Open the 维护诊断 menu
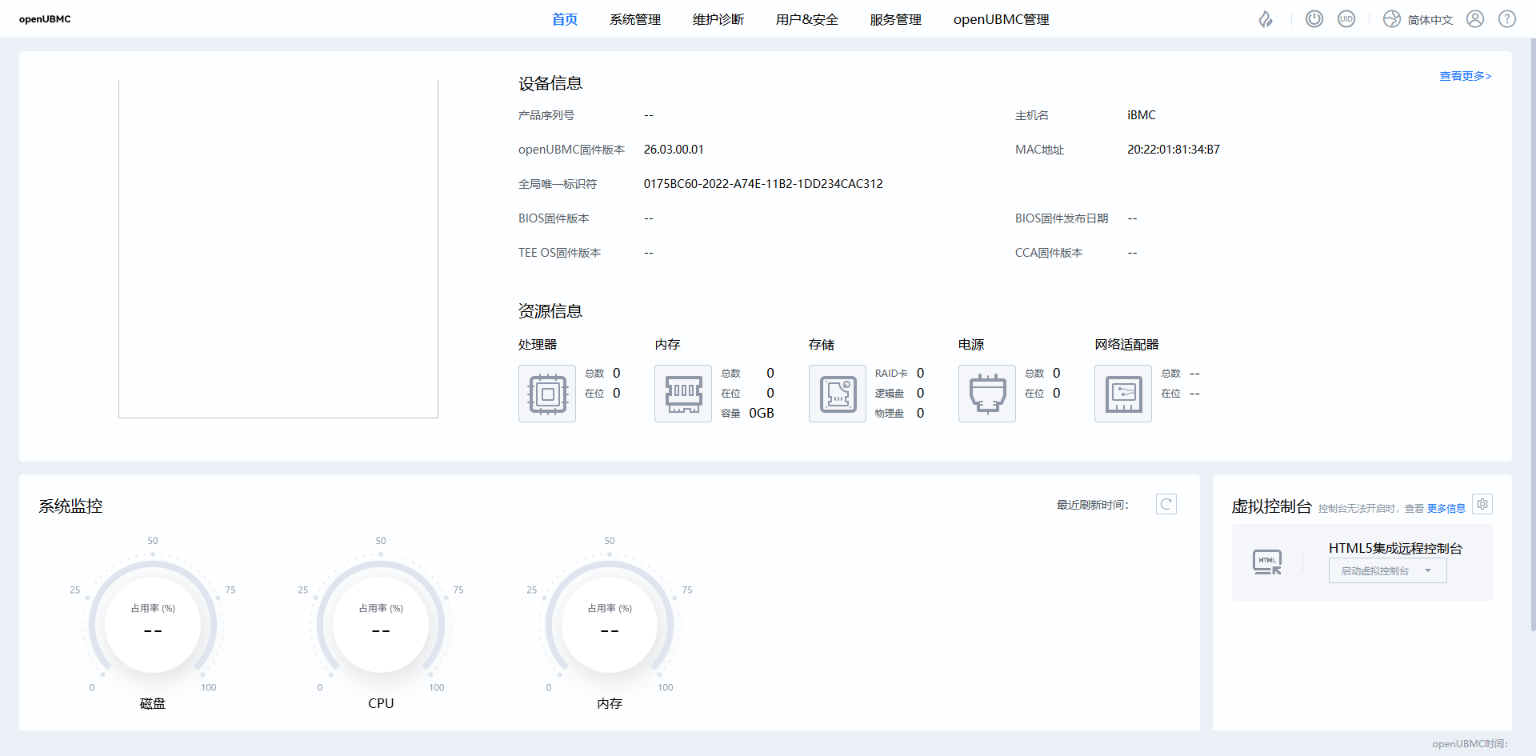 718,19
